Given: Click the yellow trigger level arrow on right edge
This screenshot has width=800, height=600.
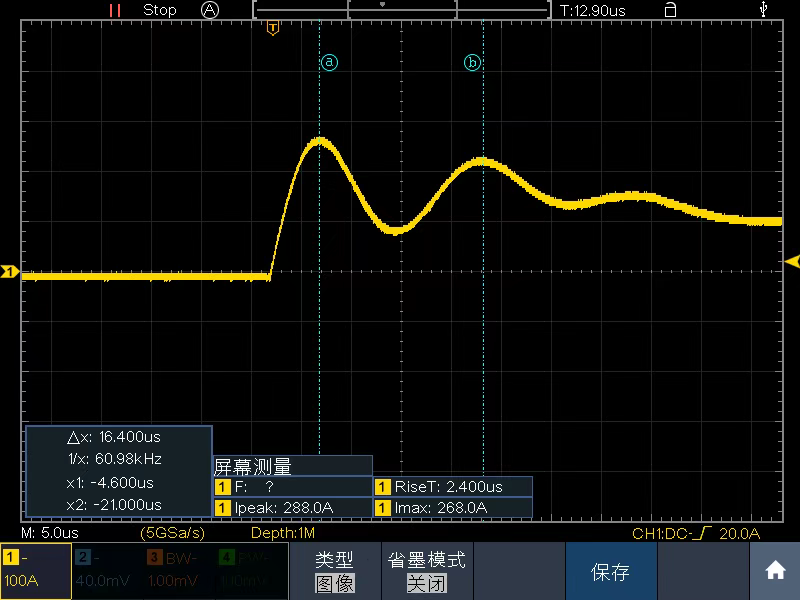Looking at the screenshot, I should 792,262.
